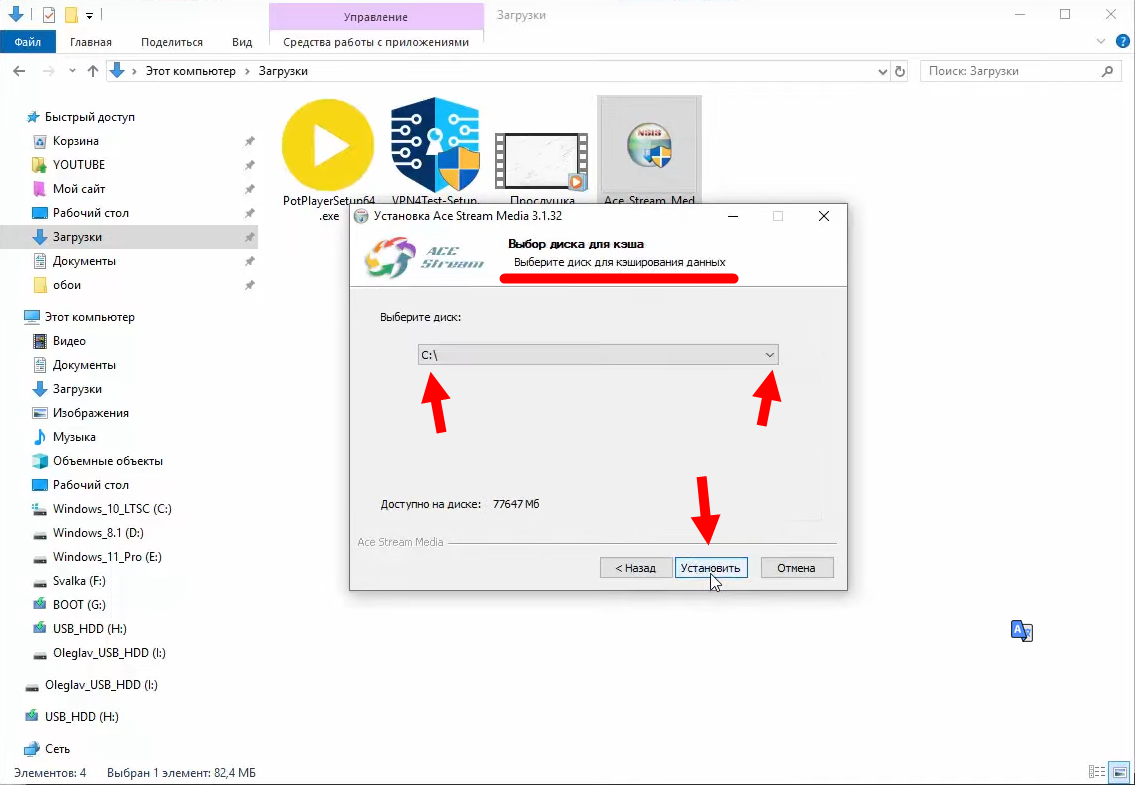The height and width of the screenshot is (785, 1135).
Task: Switch to the Поделиться ribbon tab
Action: [172, 42]
